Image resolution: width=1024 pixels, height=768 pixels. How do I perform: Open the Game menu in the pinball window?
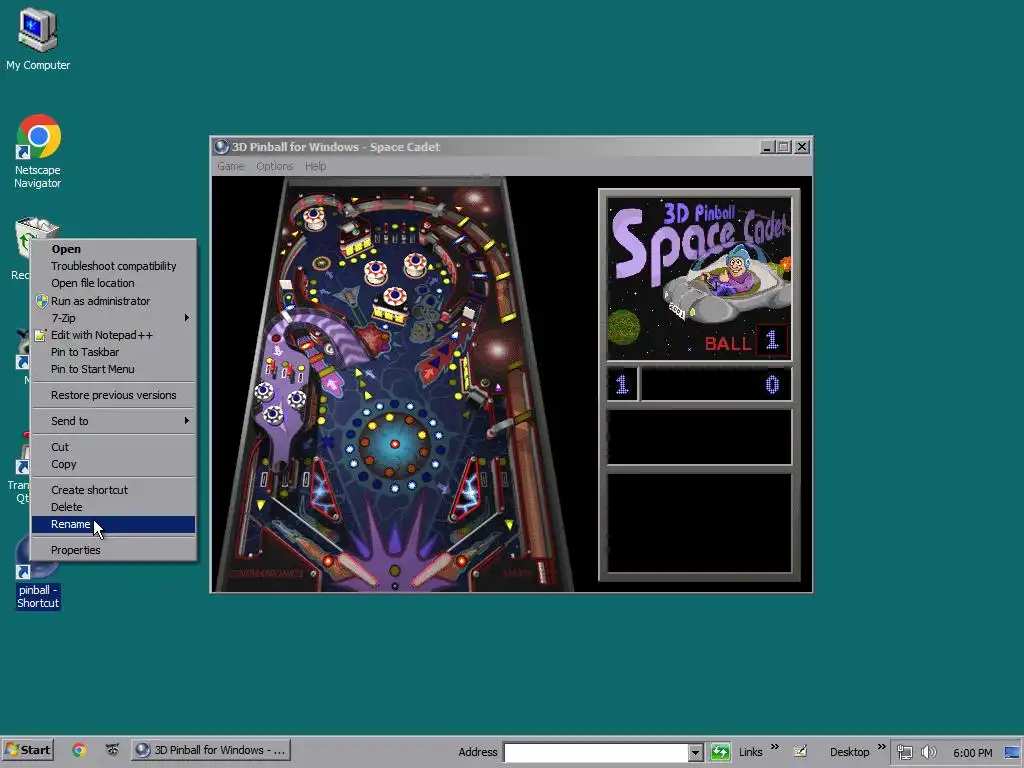(231, 166)
